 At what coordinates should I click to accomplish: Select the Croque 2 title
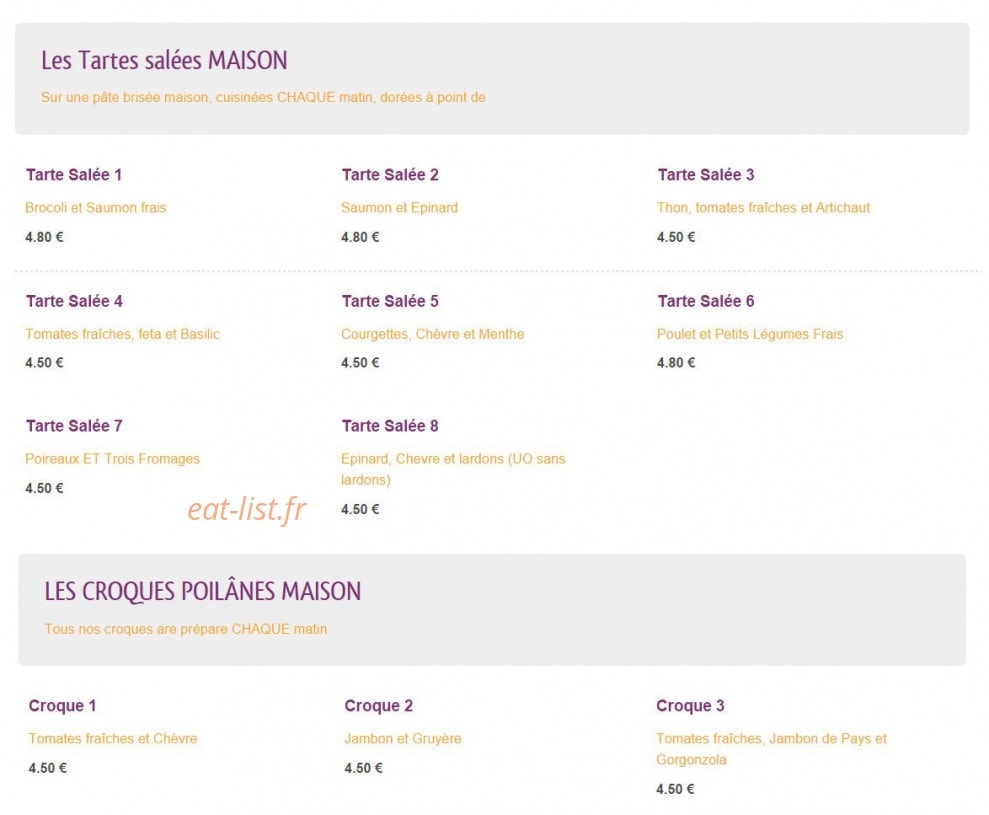coord(378,706)
